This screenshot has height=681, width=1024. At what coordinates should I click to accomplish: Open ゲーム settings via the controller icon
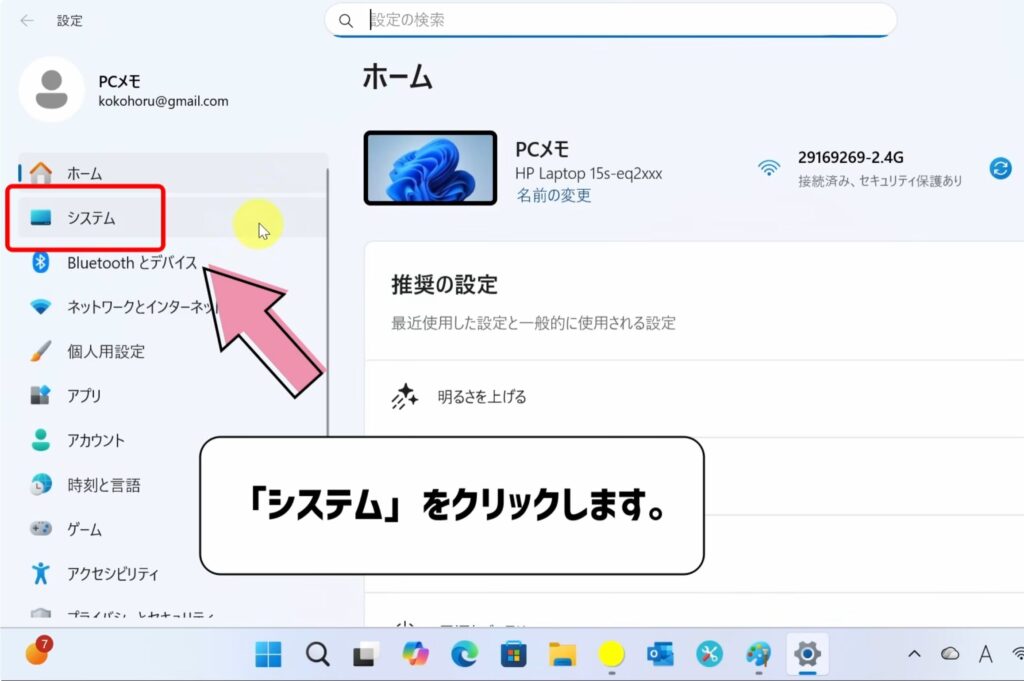coord(38,528)
